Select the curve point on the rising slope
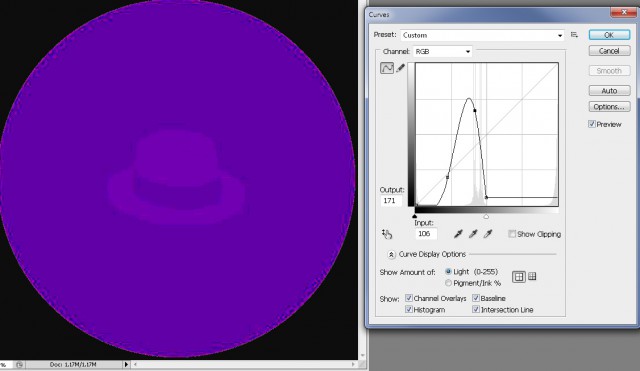This screenshot has height=371, width=640. [448, 177]
